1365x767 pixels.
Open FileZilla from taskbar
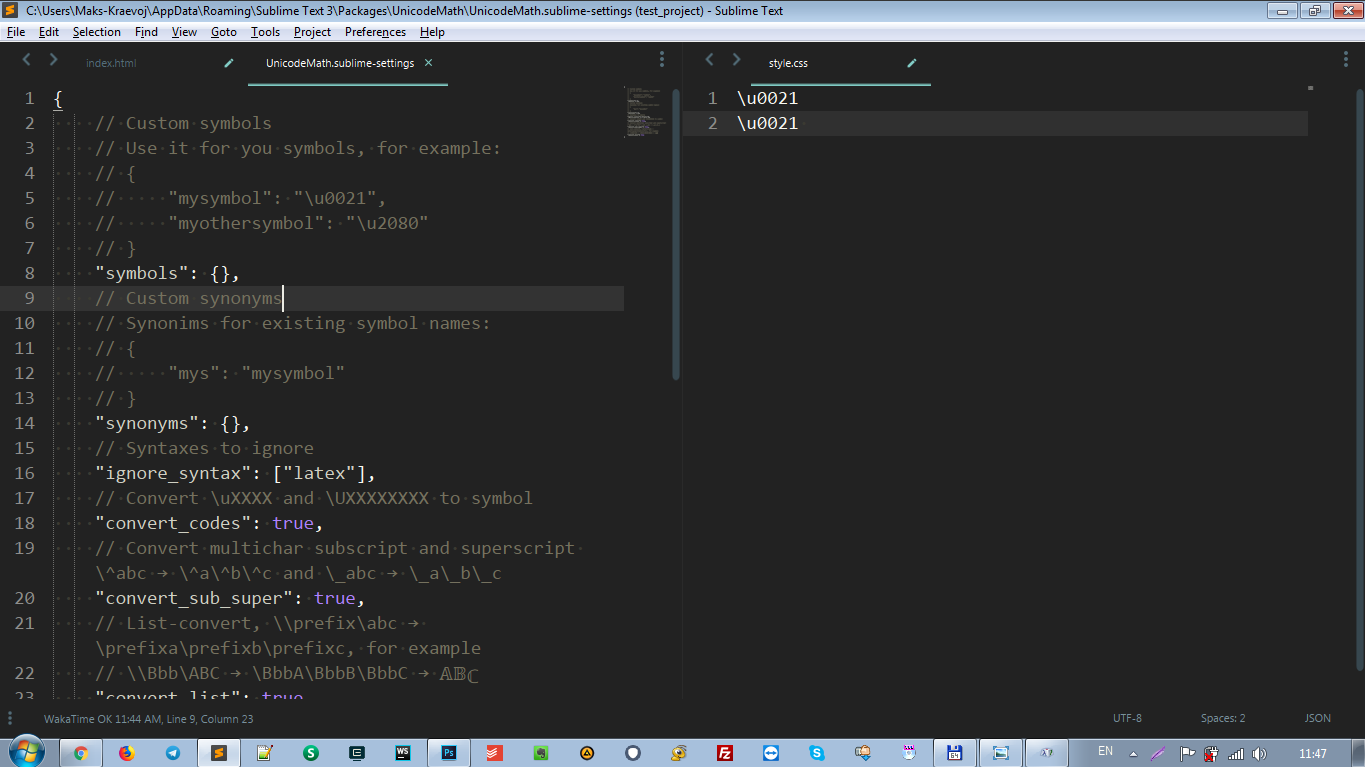click(725, 753)
